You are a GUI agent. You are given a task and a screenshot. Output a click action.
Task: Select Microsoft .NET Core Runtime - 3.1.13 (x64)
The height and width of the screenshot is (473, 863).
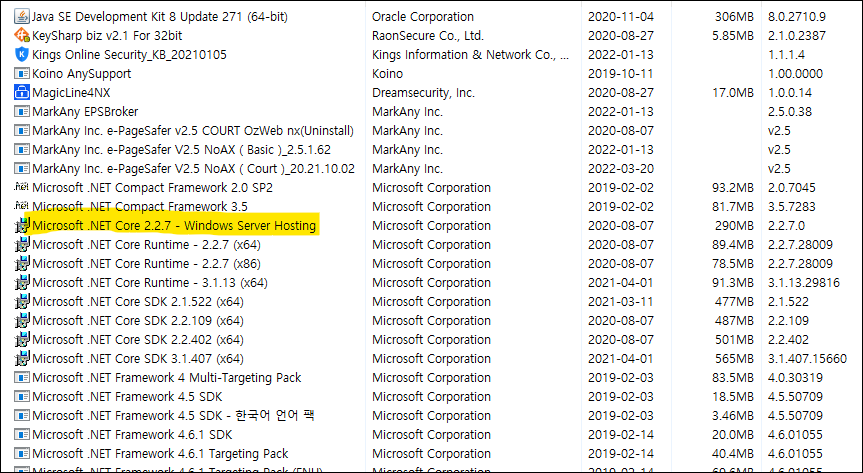pos(150,283)
